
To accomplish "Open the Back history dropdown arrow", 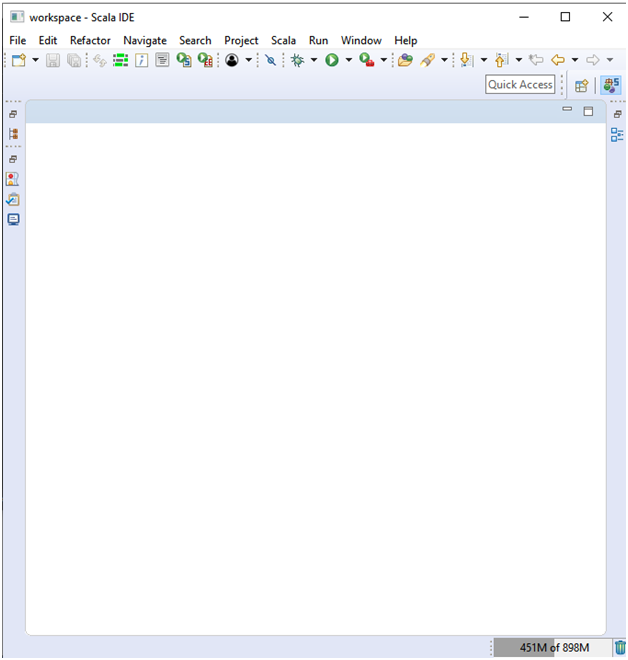I will [575, 60].
